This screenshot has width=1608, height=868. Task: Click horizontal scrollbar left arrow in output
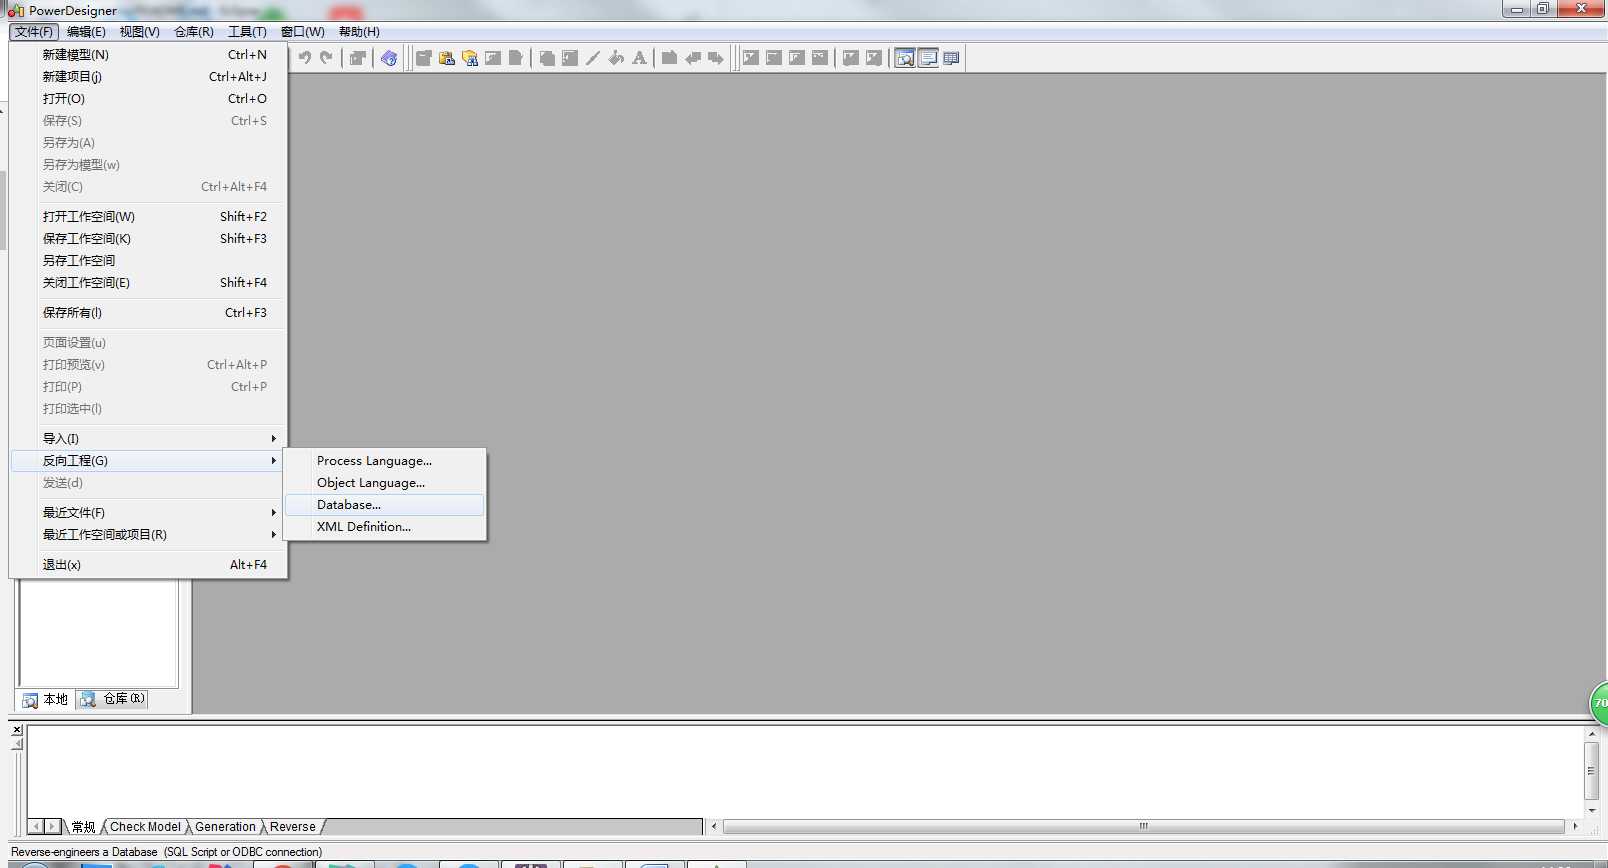point(714,827)
